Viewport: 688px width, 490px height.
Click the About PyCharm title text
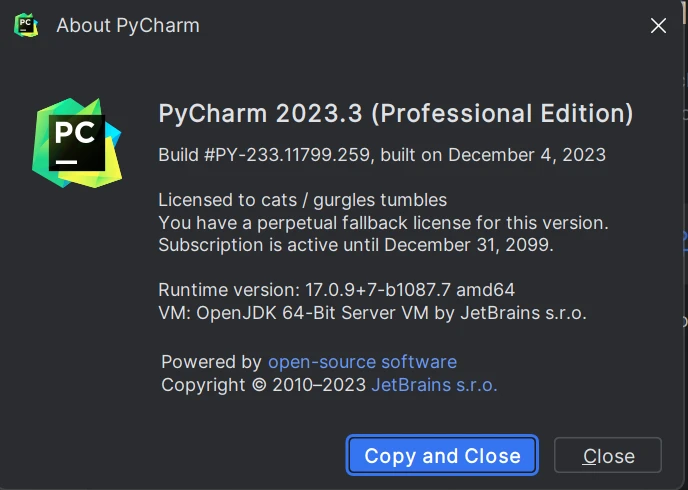128,25
